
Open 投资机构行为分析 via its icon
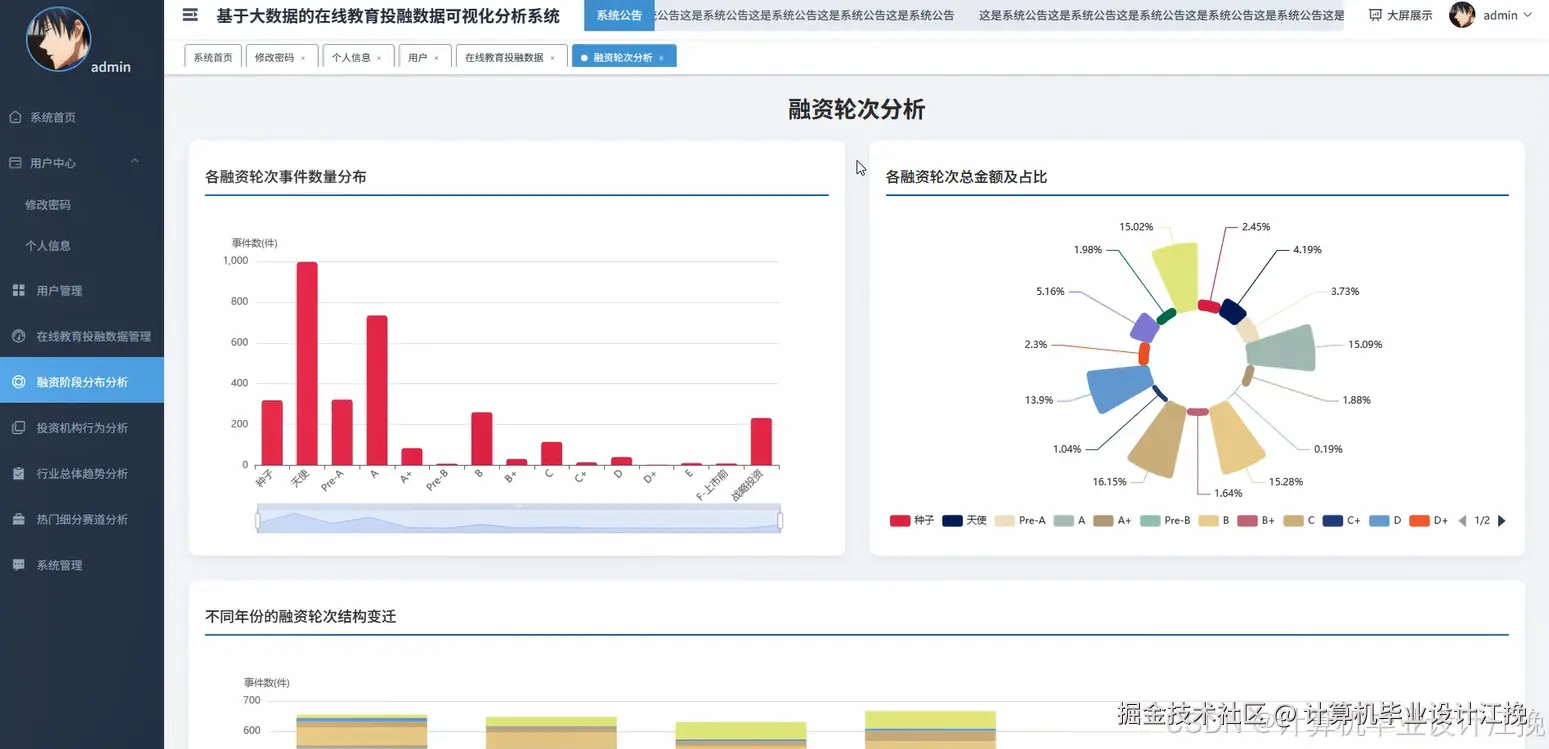pyautogui.click(x=18, y=428)
